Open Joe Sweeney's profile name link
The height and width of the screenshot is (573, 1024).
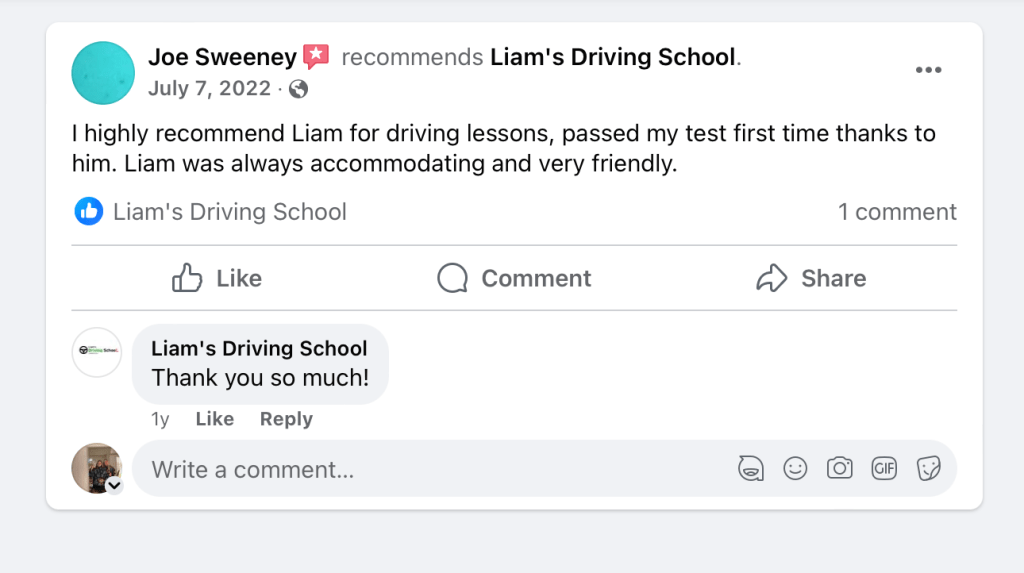point(222,57)
